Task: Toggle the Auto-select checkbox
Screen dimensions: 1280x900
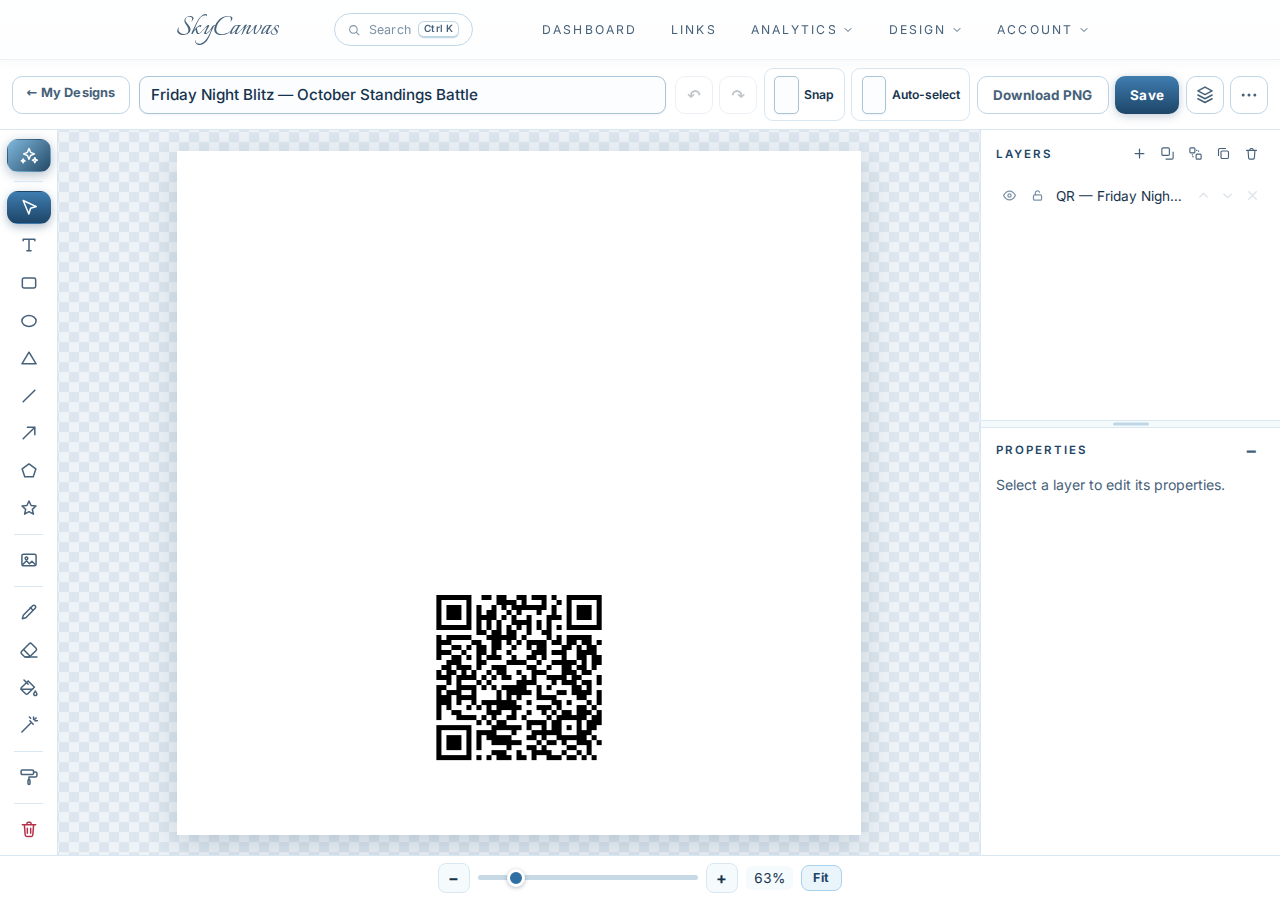Action: [874, 95]
